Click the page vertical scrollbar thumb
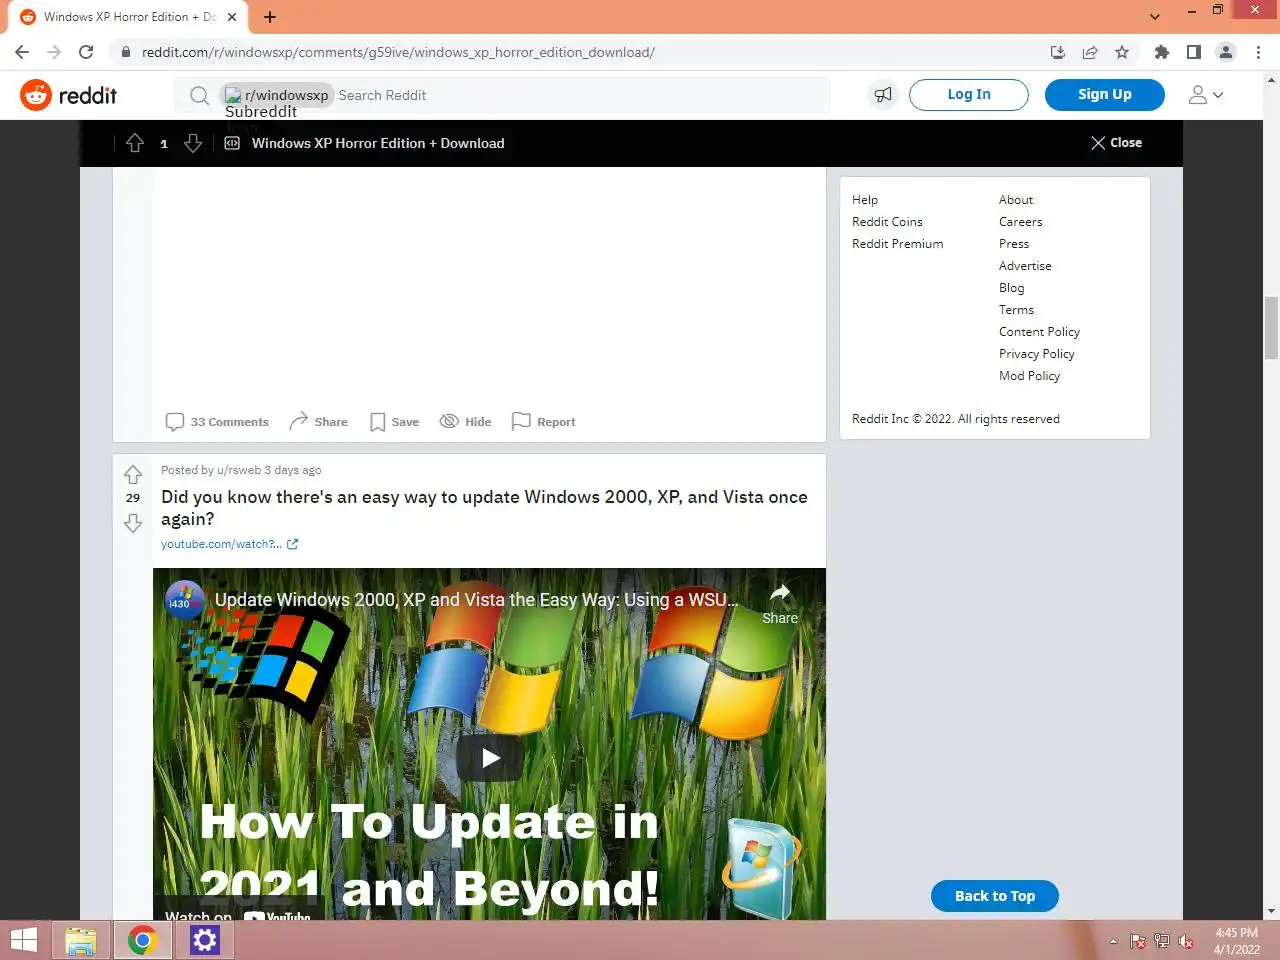Viewport: 1280px width, 960px height. tap(1271, 327)
